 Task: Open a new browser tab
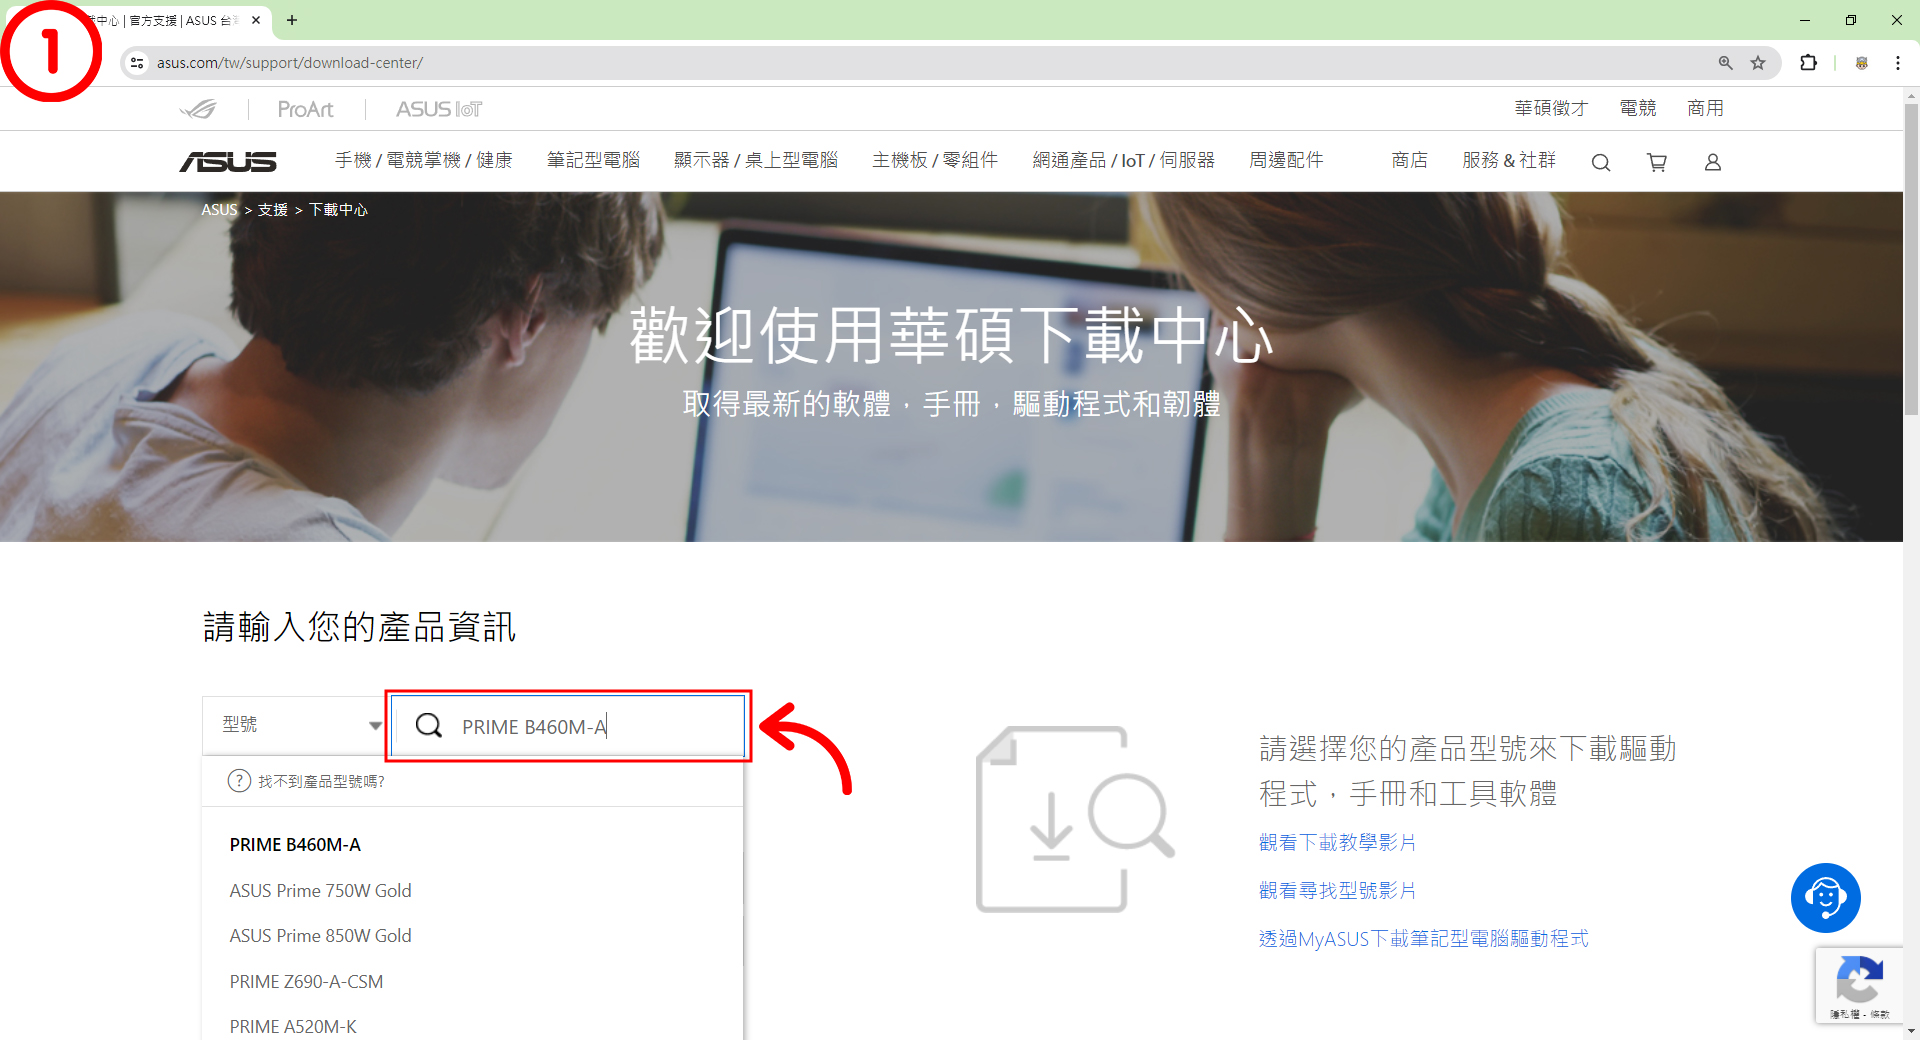[x=292, y=20]
